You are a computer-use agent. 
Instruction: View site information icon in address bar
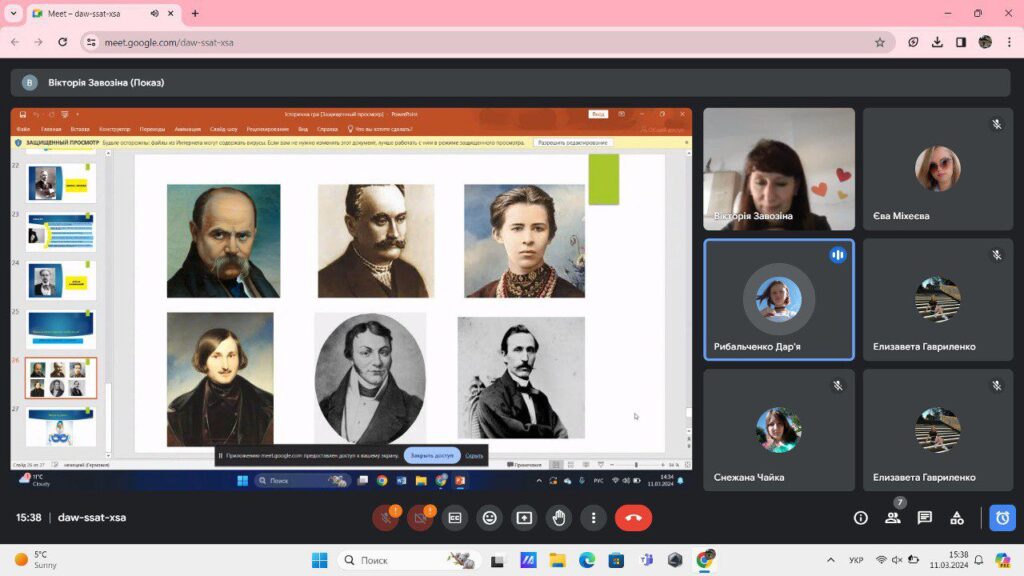(x=91, y=42)
